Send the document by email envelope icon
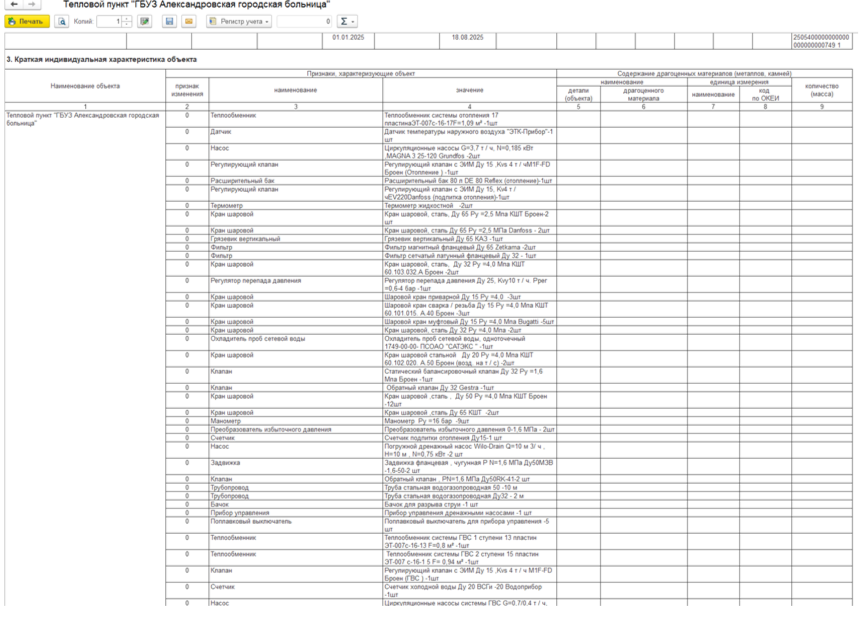861x620 pixels. click(x=189, y=21)
